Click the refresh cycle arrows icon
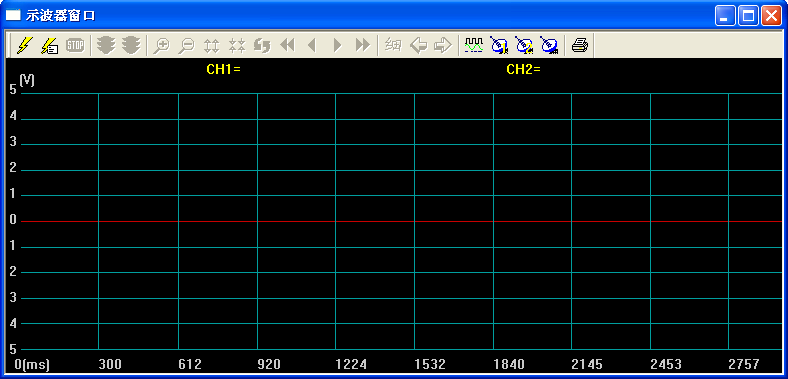Viewport: 788px width, 379px height. pyautogui.click(x=262, y=45)
